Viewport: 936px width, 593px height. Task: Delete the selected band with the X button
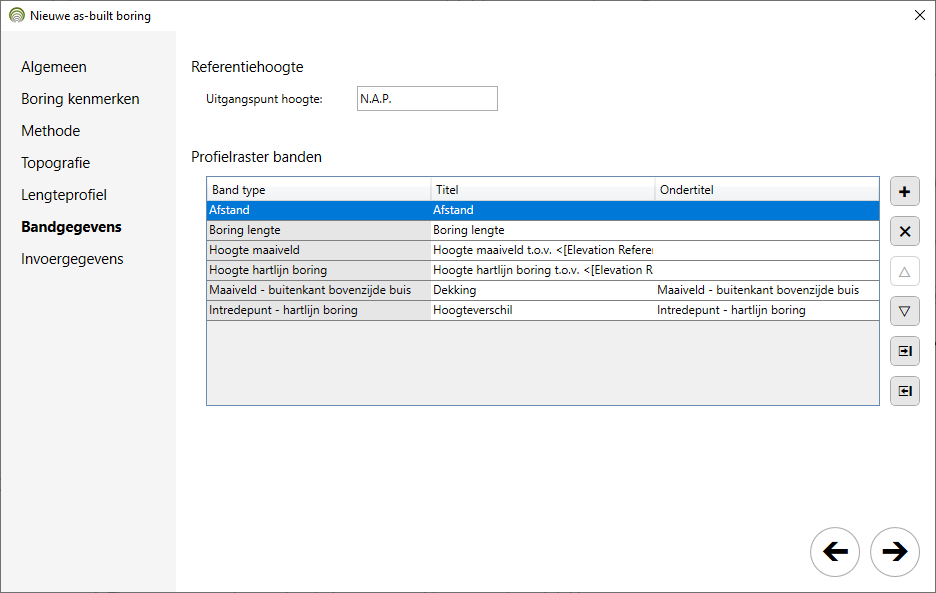point(904,232)
